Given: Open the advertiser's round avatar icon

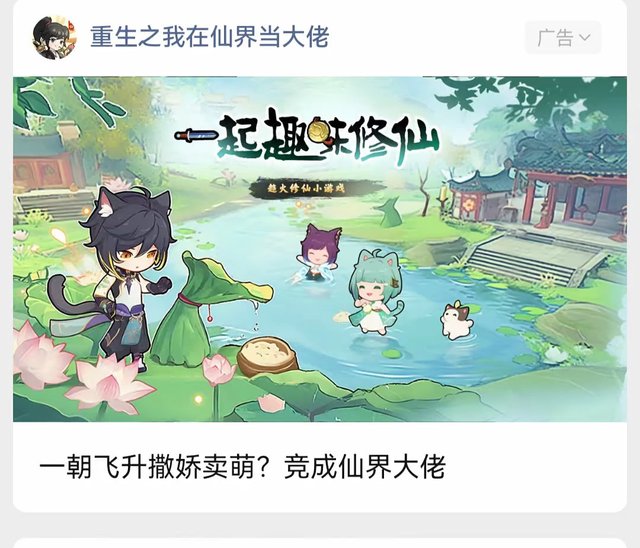Looking at the screenshot, I should [55, 38].
